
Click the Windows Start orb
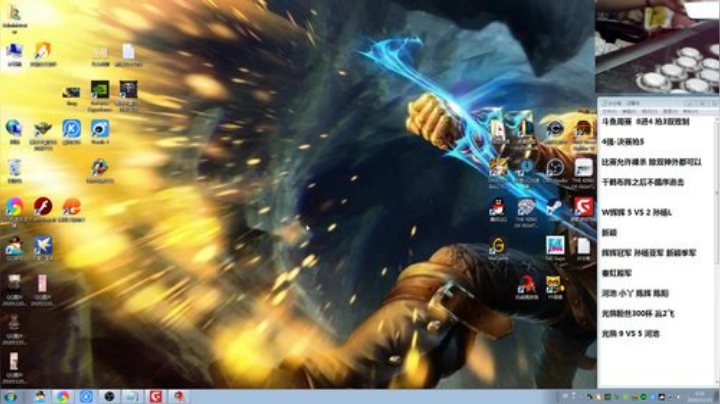coord(10,397)
